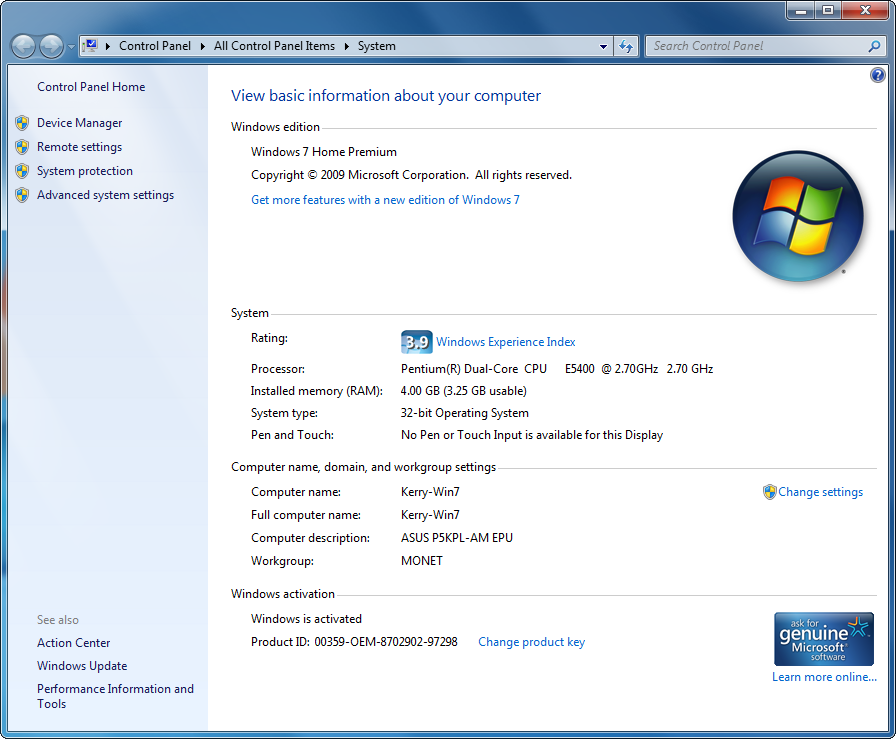Open Windows Update under See also
This screenshot has width=896, height=739.
point(82,666)
